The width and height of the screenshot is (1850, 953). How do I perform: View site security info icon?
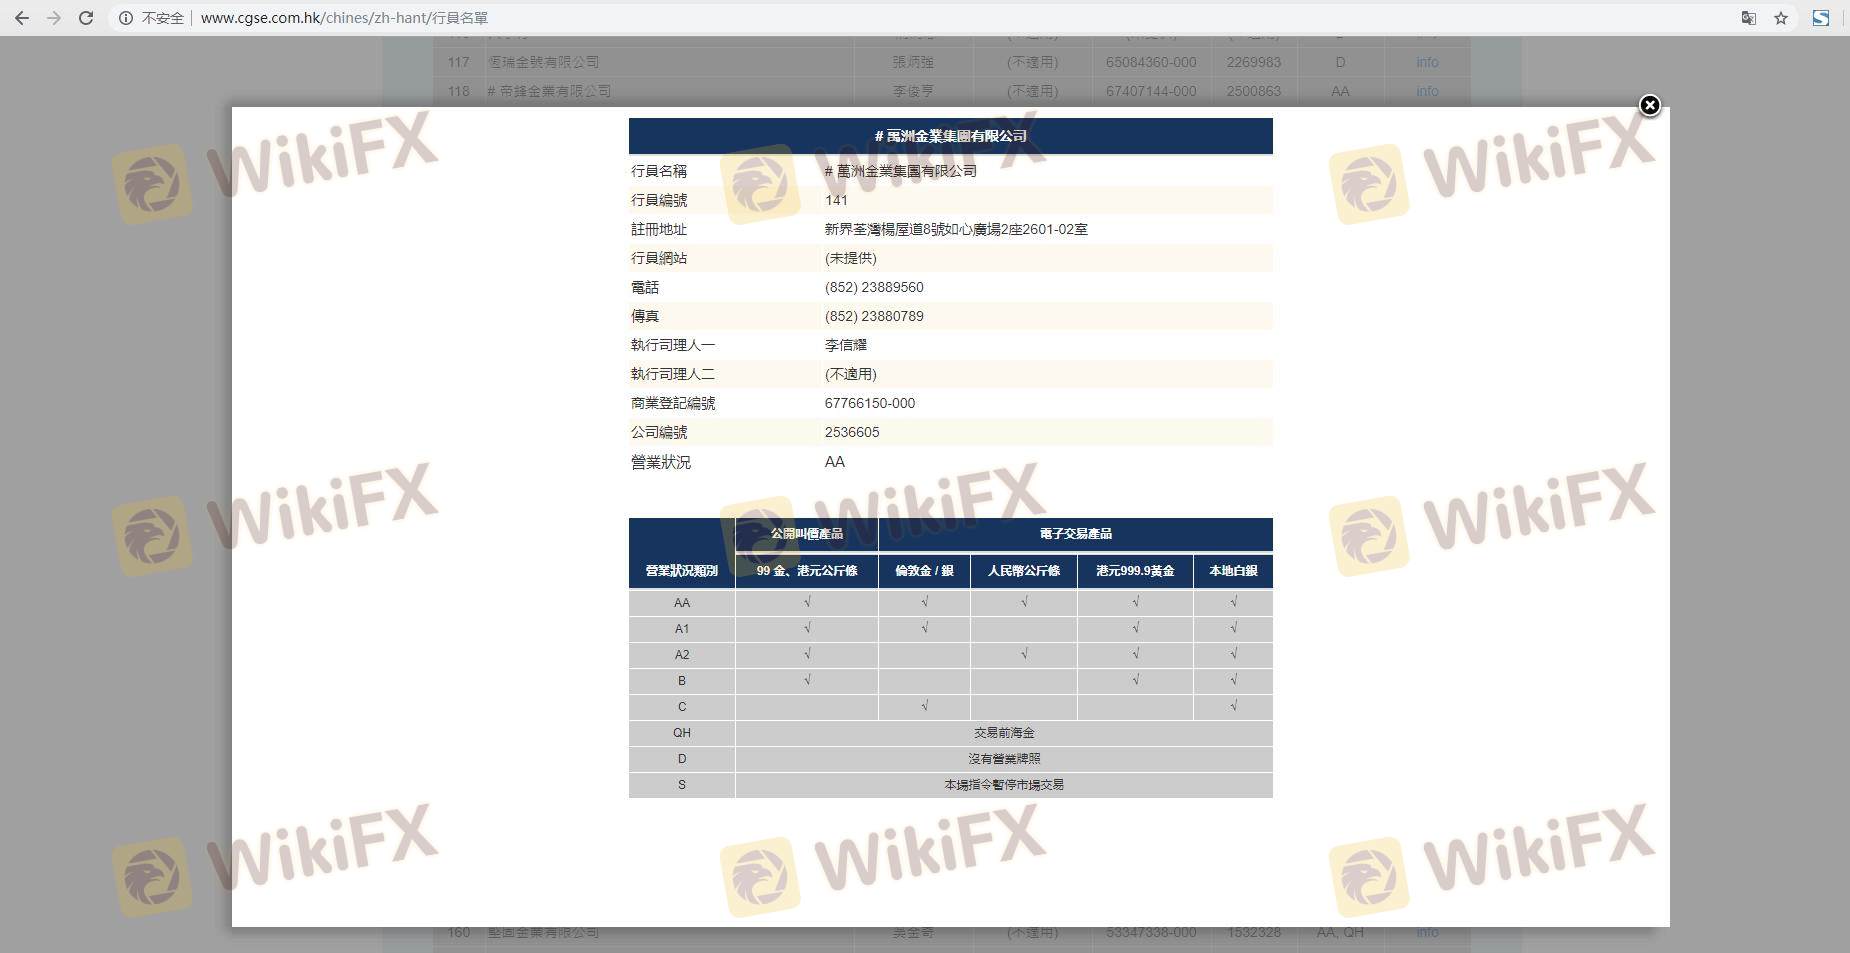(x=126, y=18)
